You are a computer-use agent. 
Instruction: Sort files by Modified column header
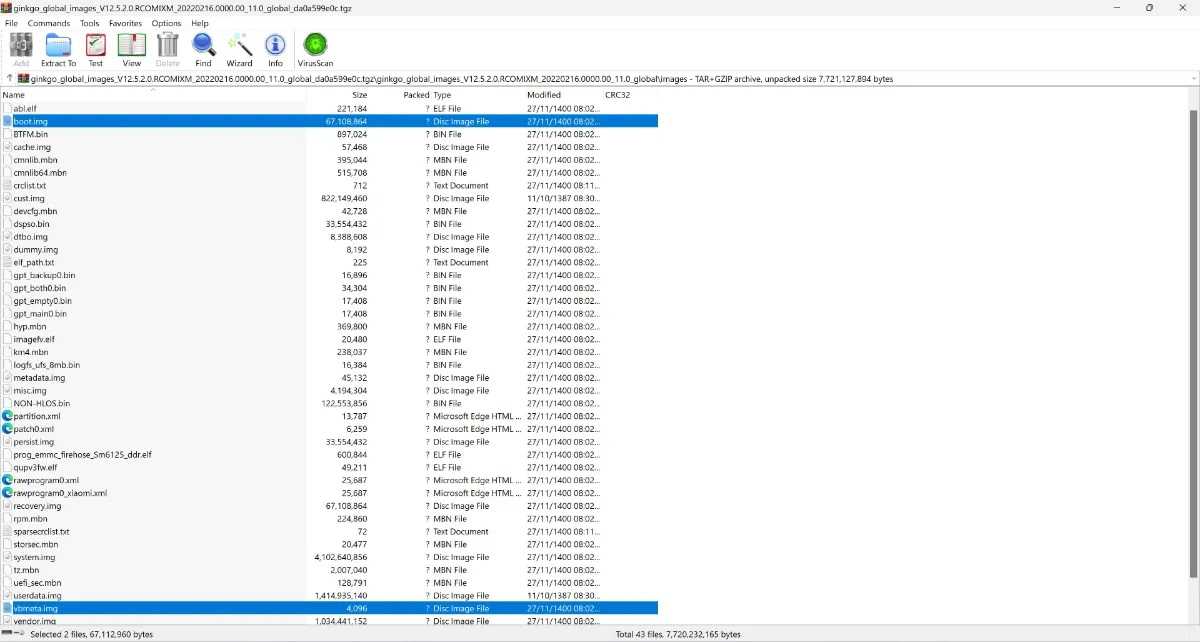coord(544,95)
